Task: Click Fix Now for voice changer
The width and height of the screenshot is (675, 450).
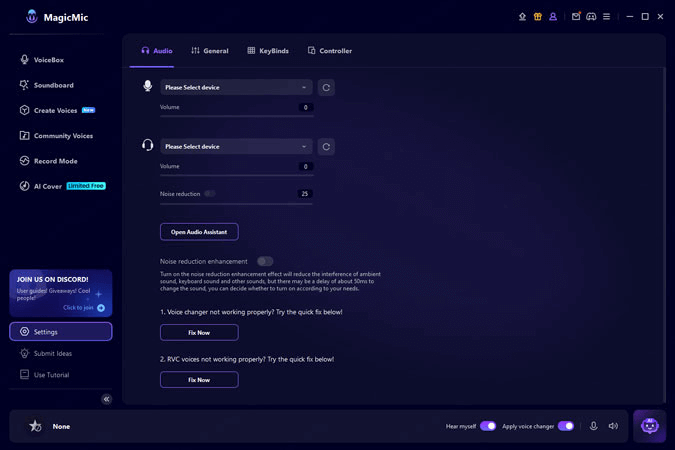Action: pos(199,333)
